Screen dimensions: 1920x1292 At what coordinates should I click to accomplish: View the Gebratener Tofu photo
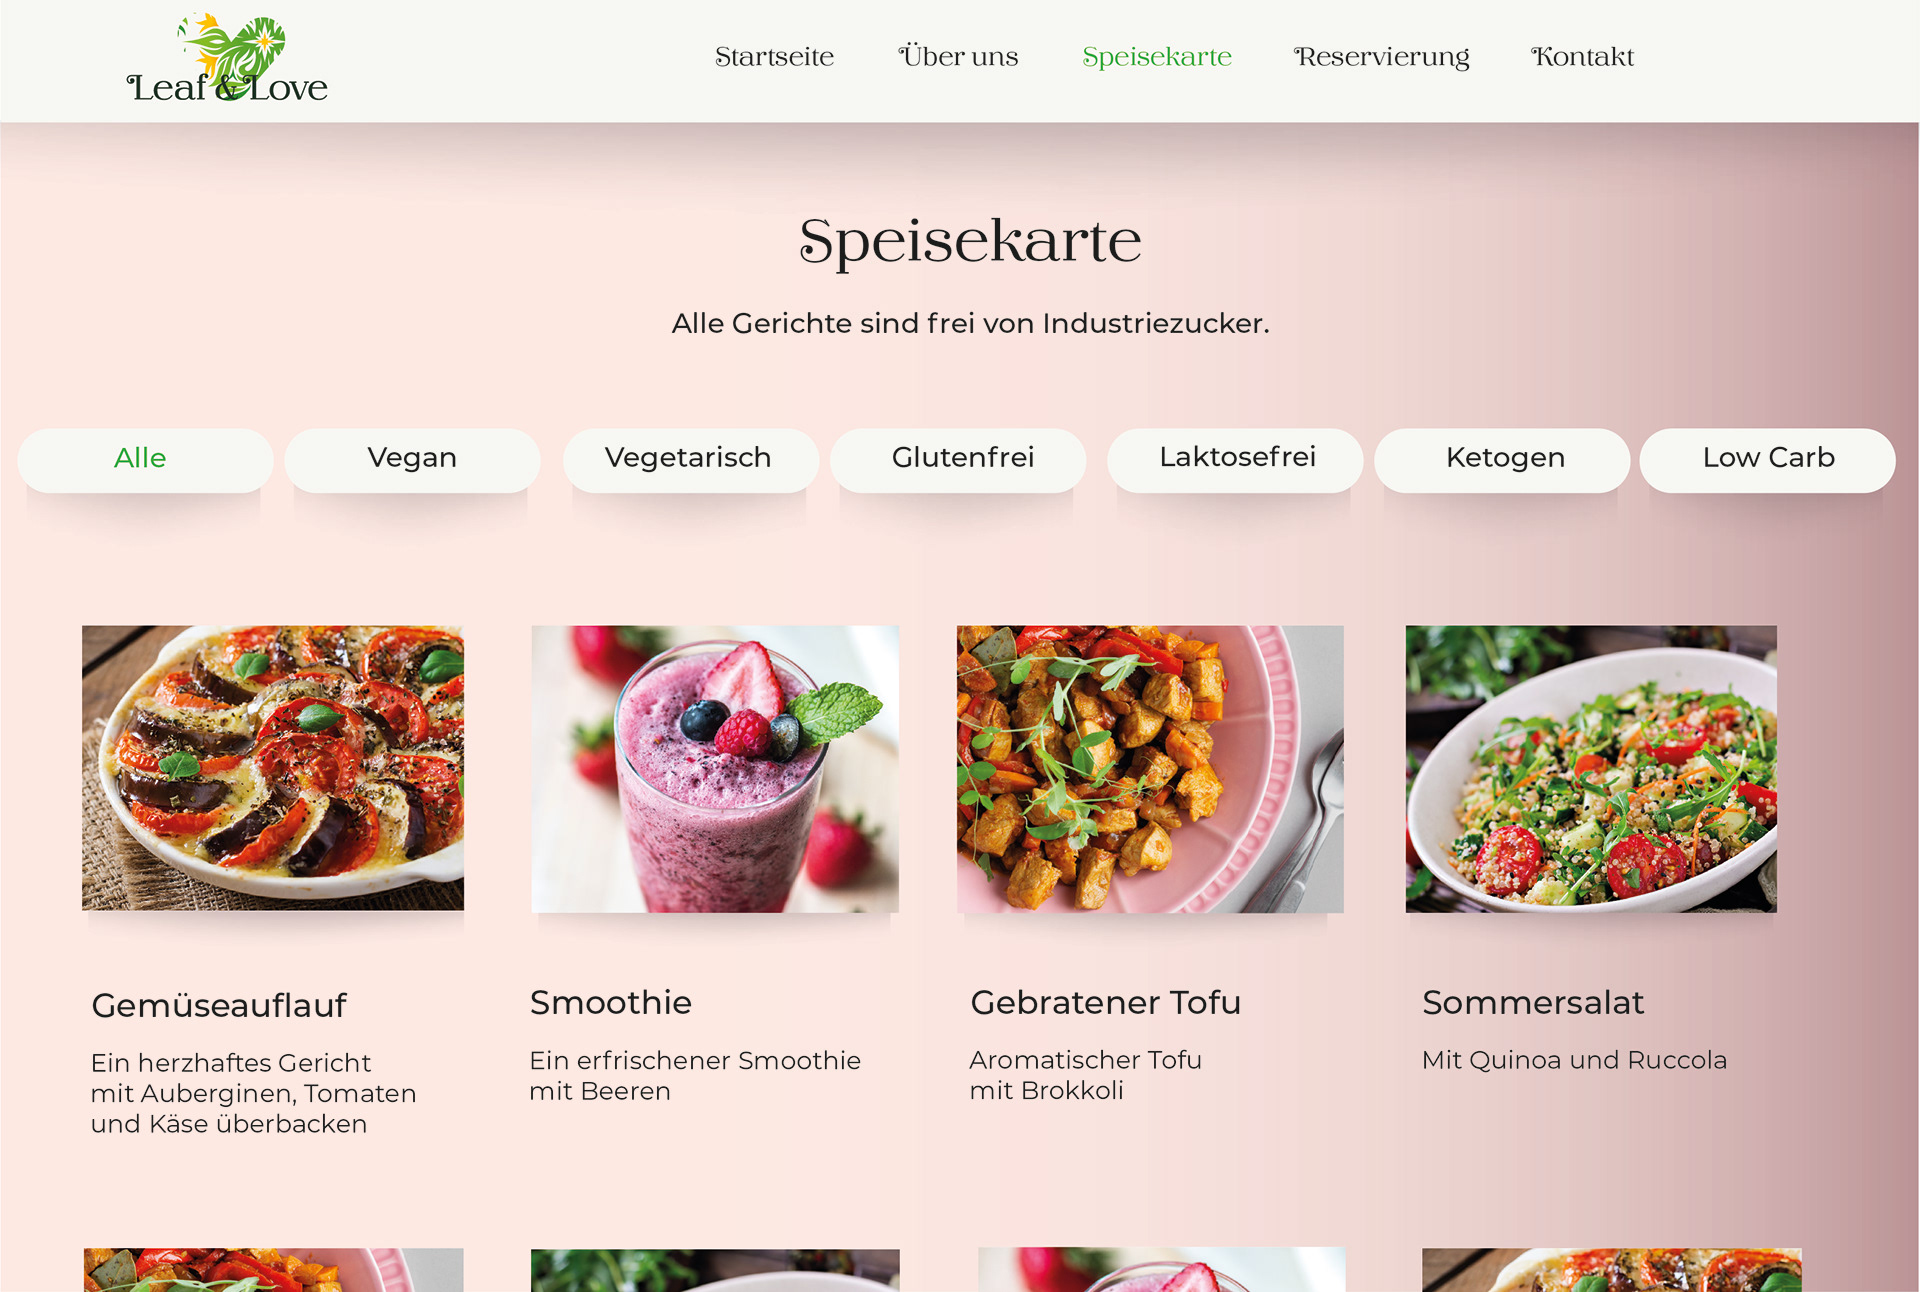pos(1150,769)
